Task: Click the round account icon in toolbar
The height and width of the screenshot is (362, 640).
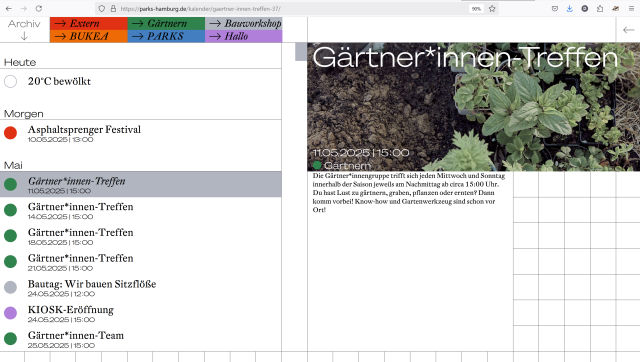Action: (x=585, y=9)
